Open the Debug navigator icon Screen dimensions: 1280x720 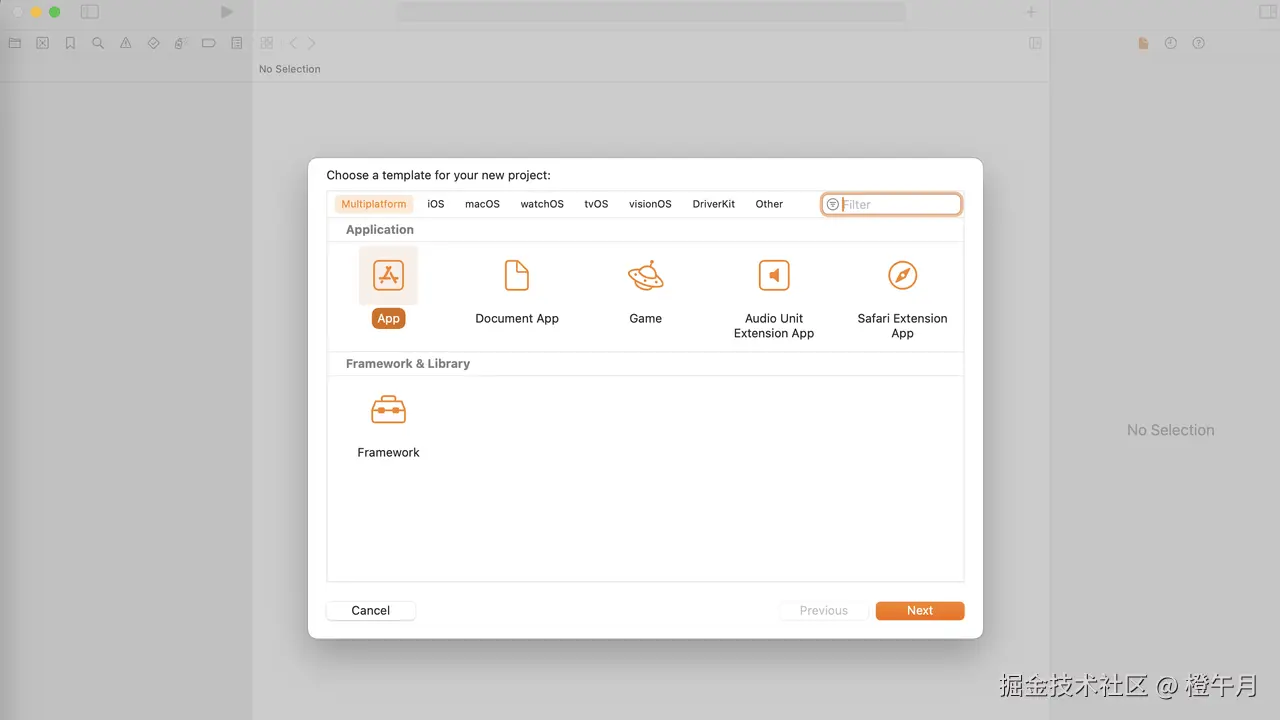click(x=181, y=43)
